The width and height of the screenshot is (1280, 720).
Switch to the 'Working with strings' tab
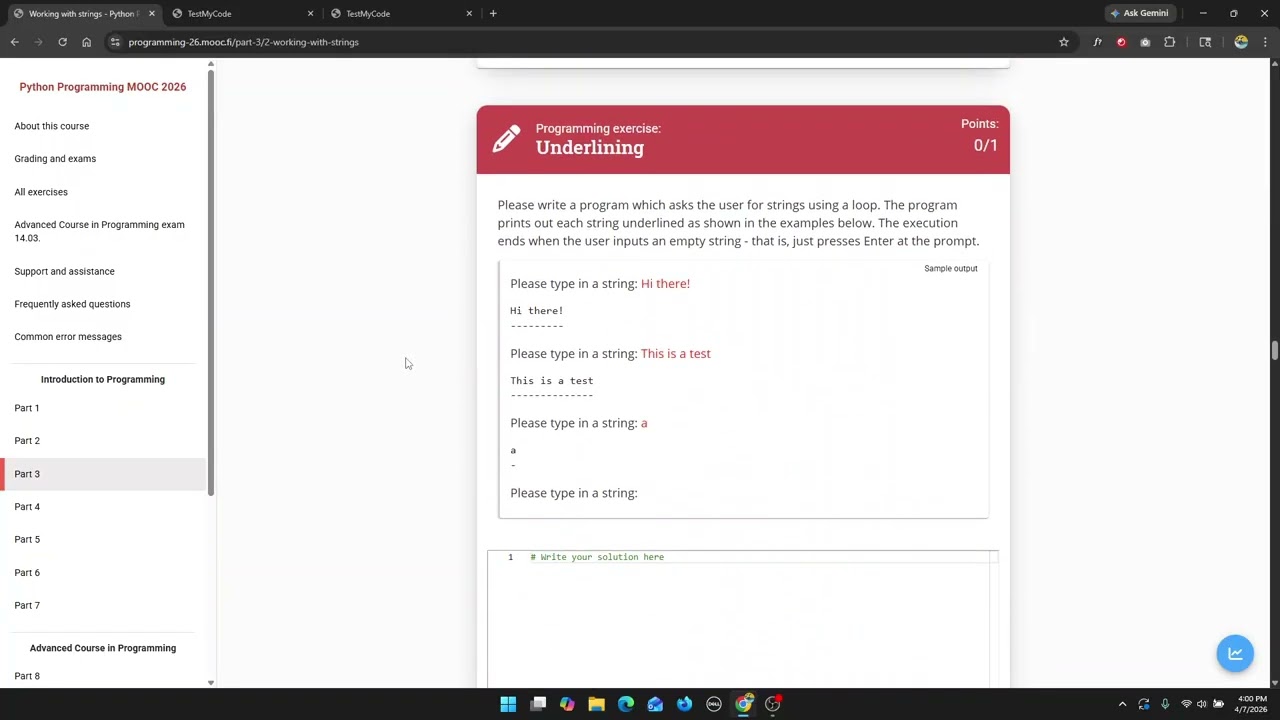(83, 13)
